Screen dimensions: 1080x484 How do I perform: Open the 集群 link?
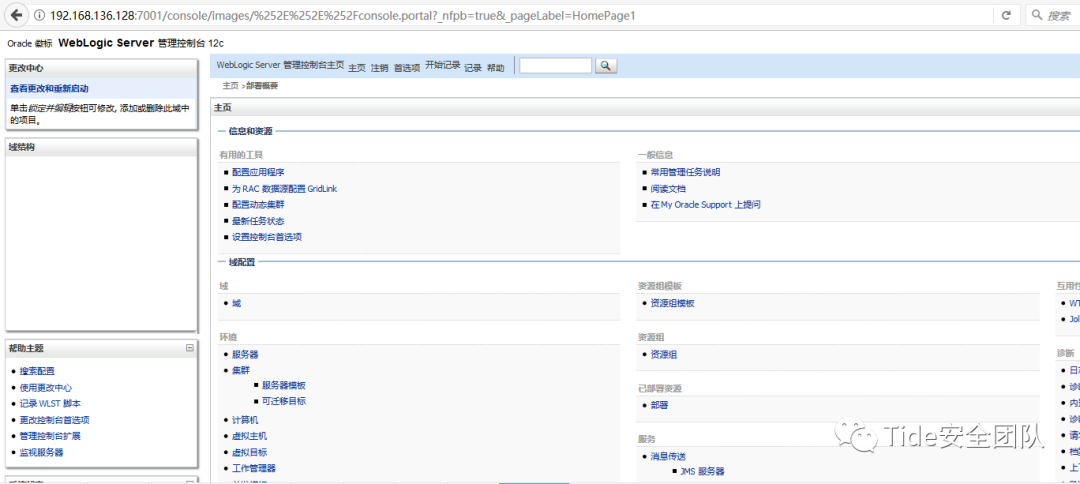[241, 370]
